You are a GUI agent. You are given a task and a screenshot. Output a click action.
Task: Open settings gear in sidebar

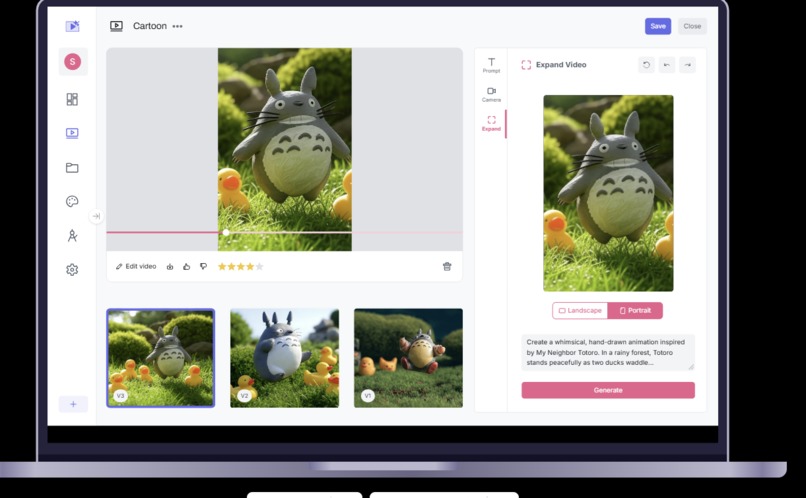coord(72,269)
